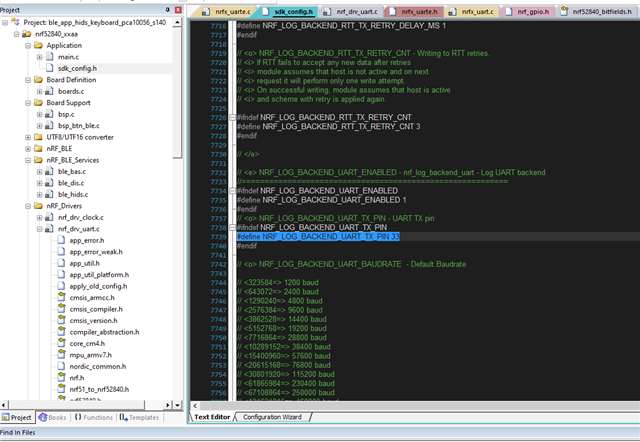
Task: Click project tree scroll down arrow
Action: [x=177, y=405]
